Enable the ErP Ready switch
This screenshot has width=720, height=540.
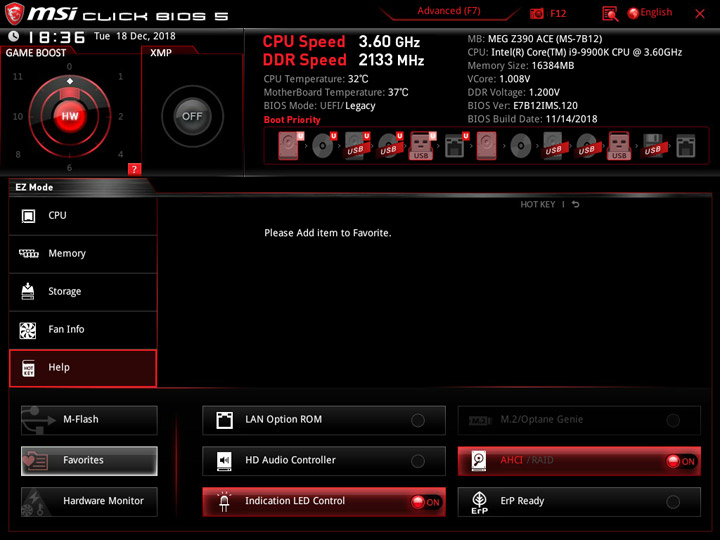[x=673, y=502]
